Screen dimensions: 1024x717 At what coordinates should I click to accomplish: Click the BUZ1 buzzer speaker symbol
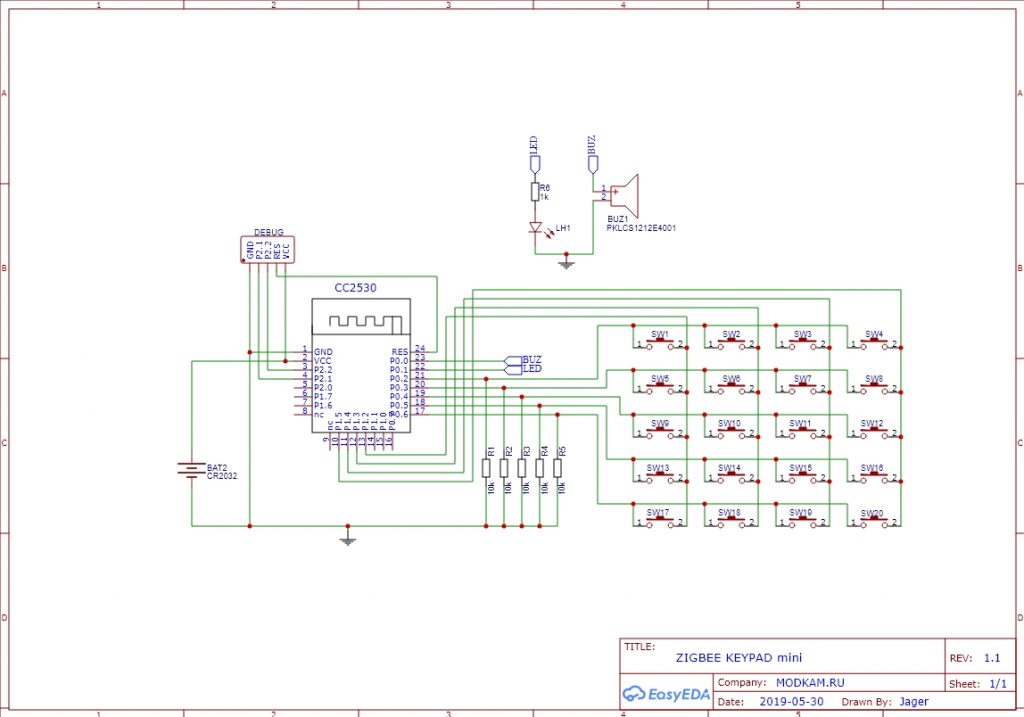click(x=624, y=196)
